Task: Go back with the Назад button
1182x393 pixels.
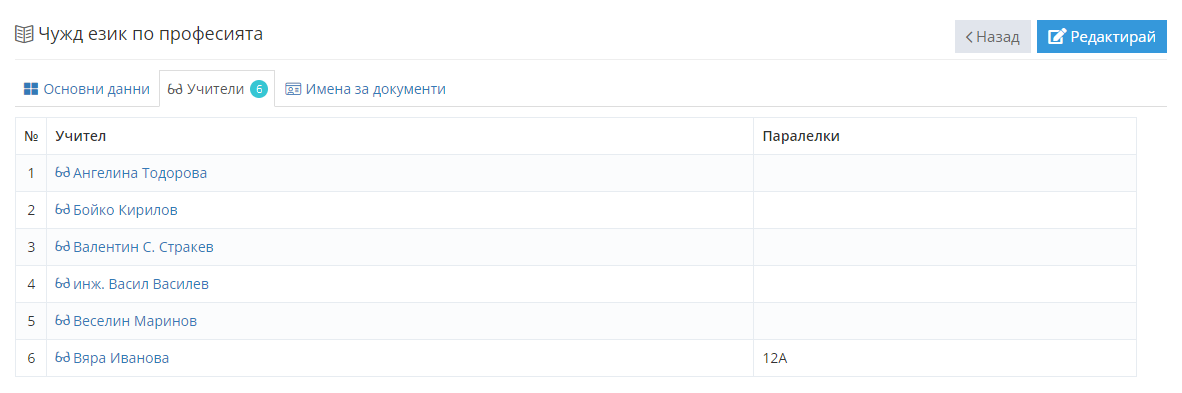Action: coord(992,36)
